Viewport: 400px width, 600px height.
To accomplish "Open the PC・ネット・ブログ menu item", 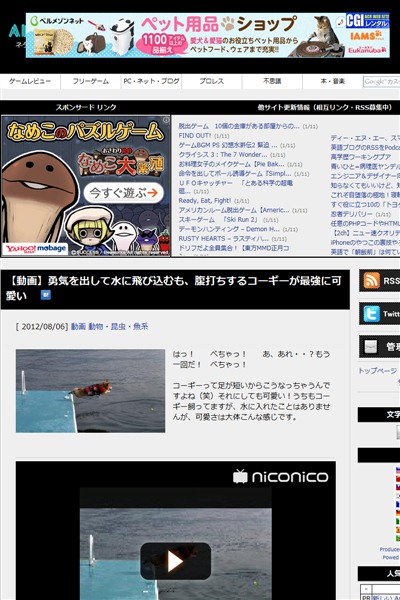I will (x=151, y=82).
